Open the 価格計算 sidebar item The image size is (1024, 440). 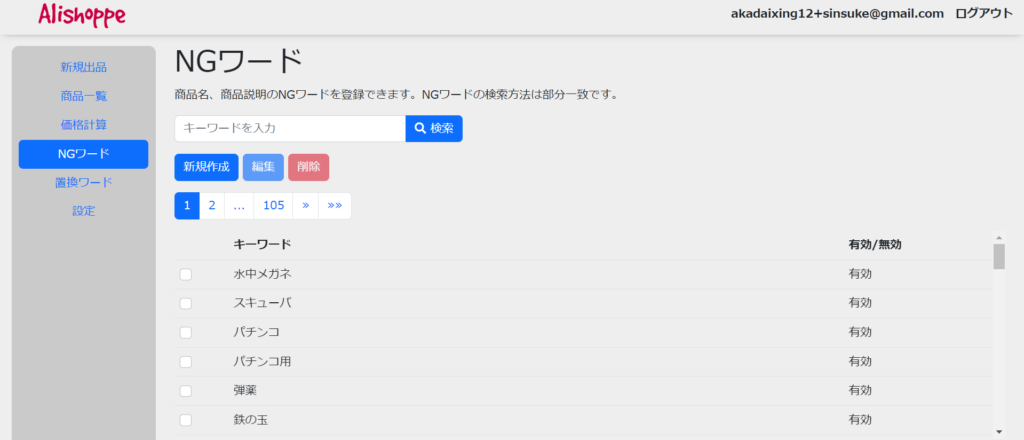(x=83, y=125)
